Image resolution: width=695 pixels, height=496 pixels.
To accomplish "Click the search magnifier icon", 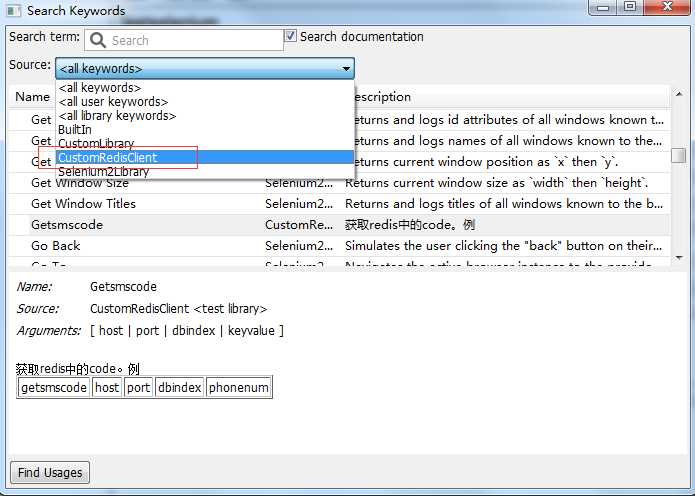I will pyautogui.click(x=98, y=40).
